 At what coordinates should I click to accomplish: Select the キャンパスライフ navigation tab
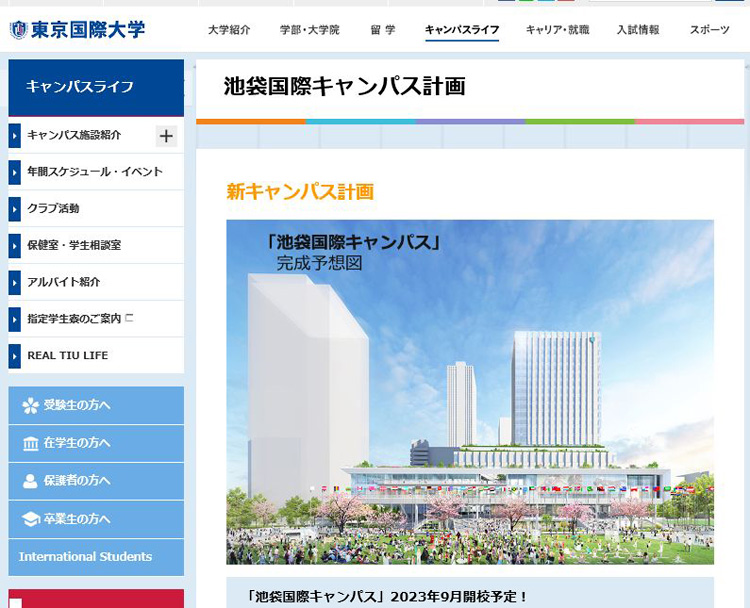click(x=461, y=30)
